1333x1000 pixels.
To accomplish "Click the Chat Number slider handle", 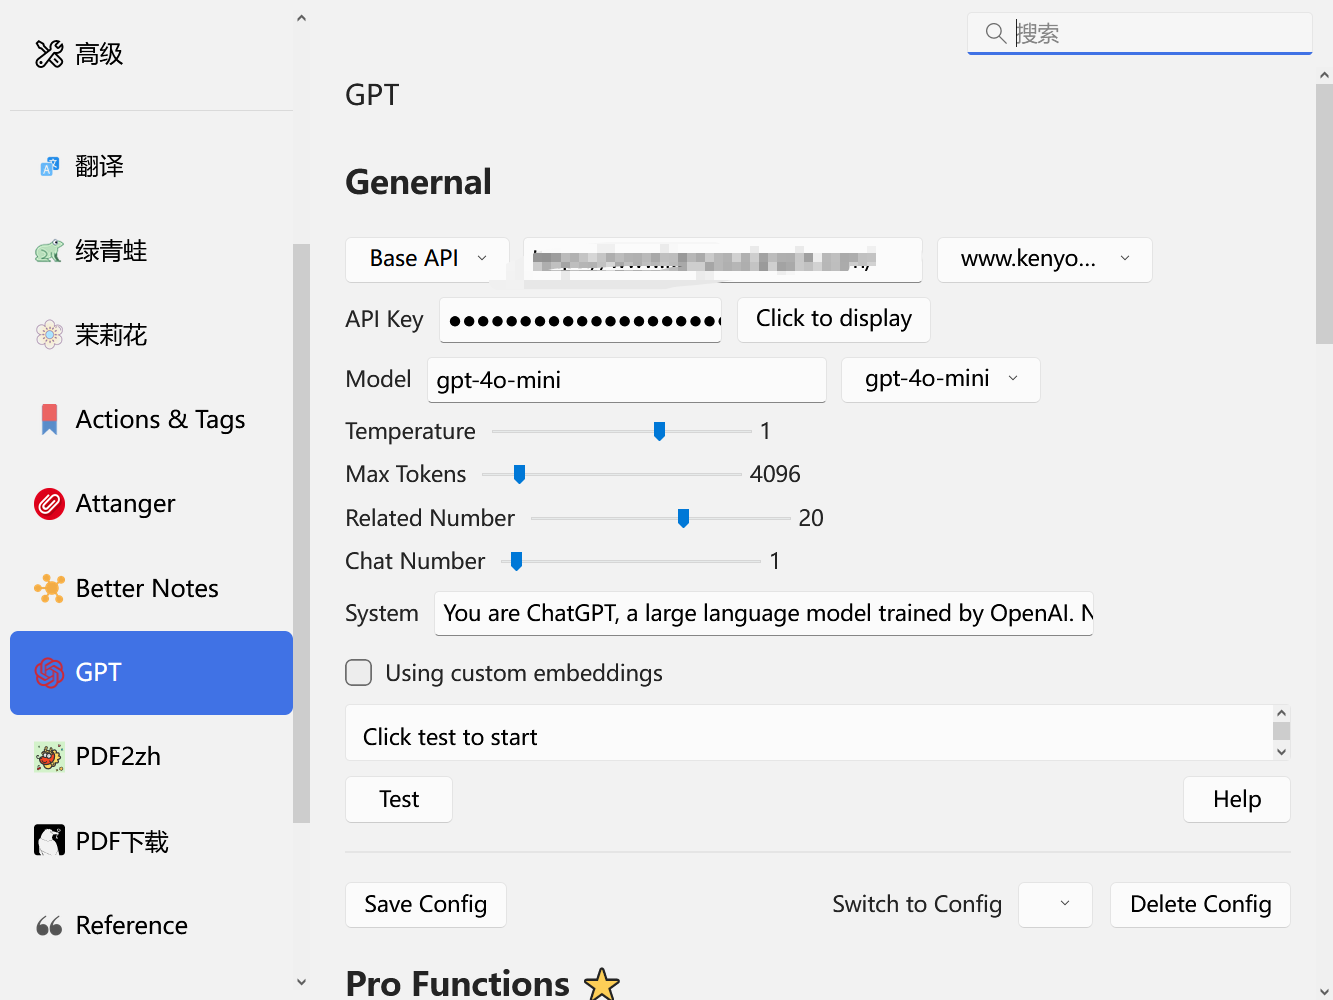I will coord(516,561).
